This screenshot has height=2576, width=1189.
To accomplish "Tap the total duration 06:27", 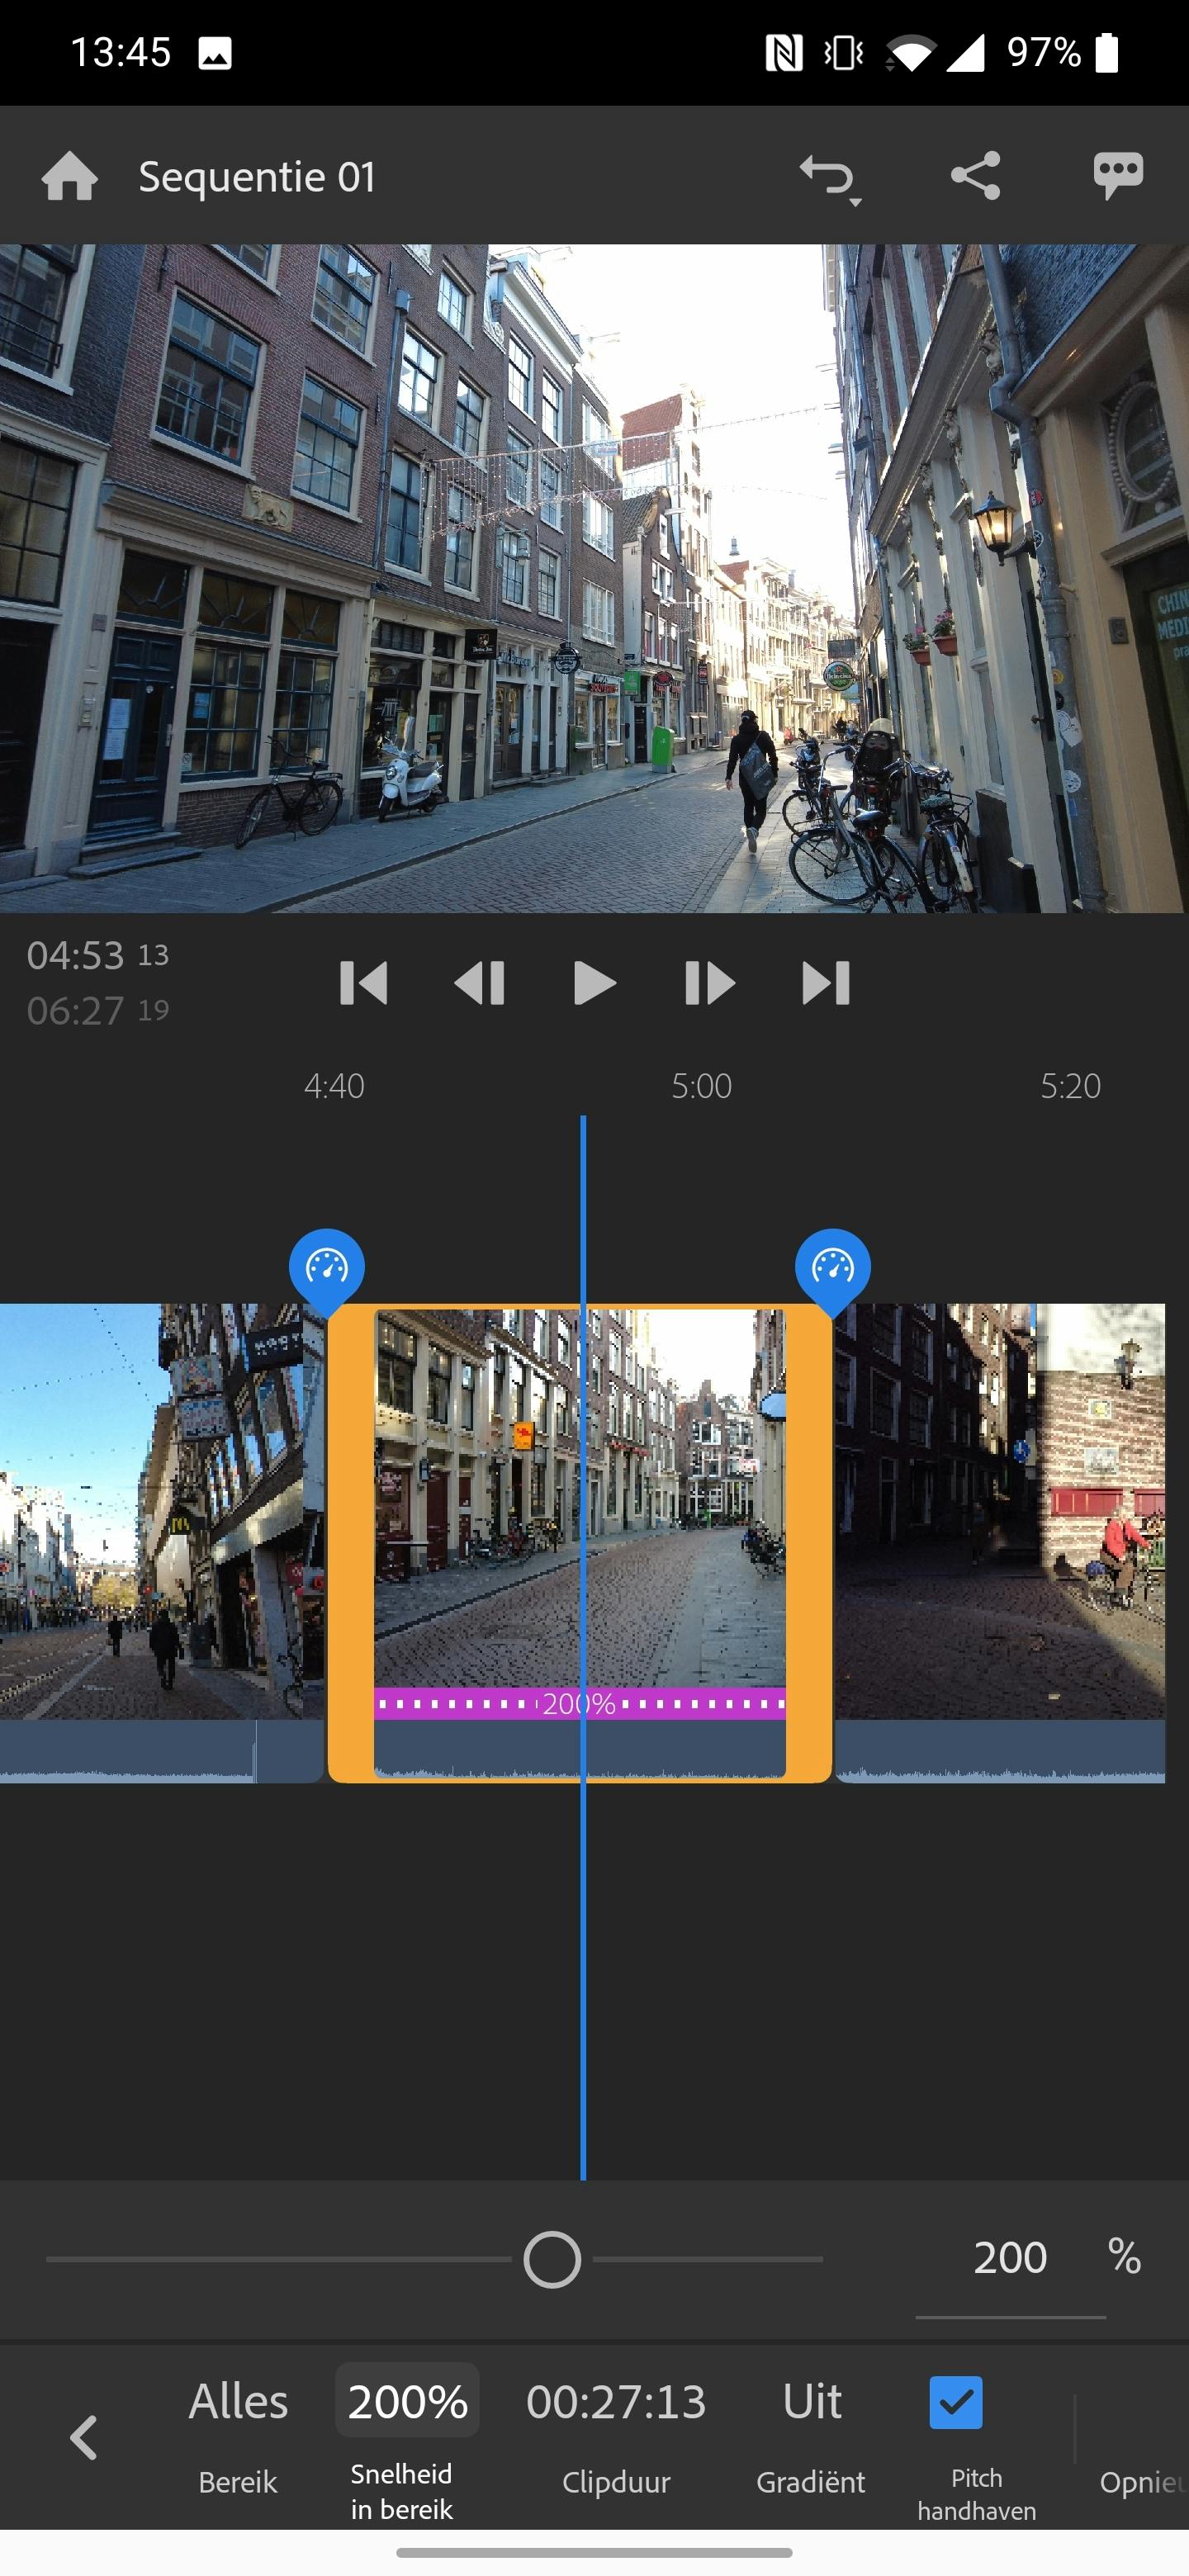I will coord(97,1011).
